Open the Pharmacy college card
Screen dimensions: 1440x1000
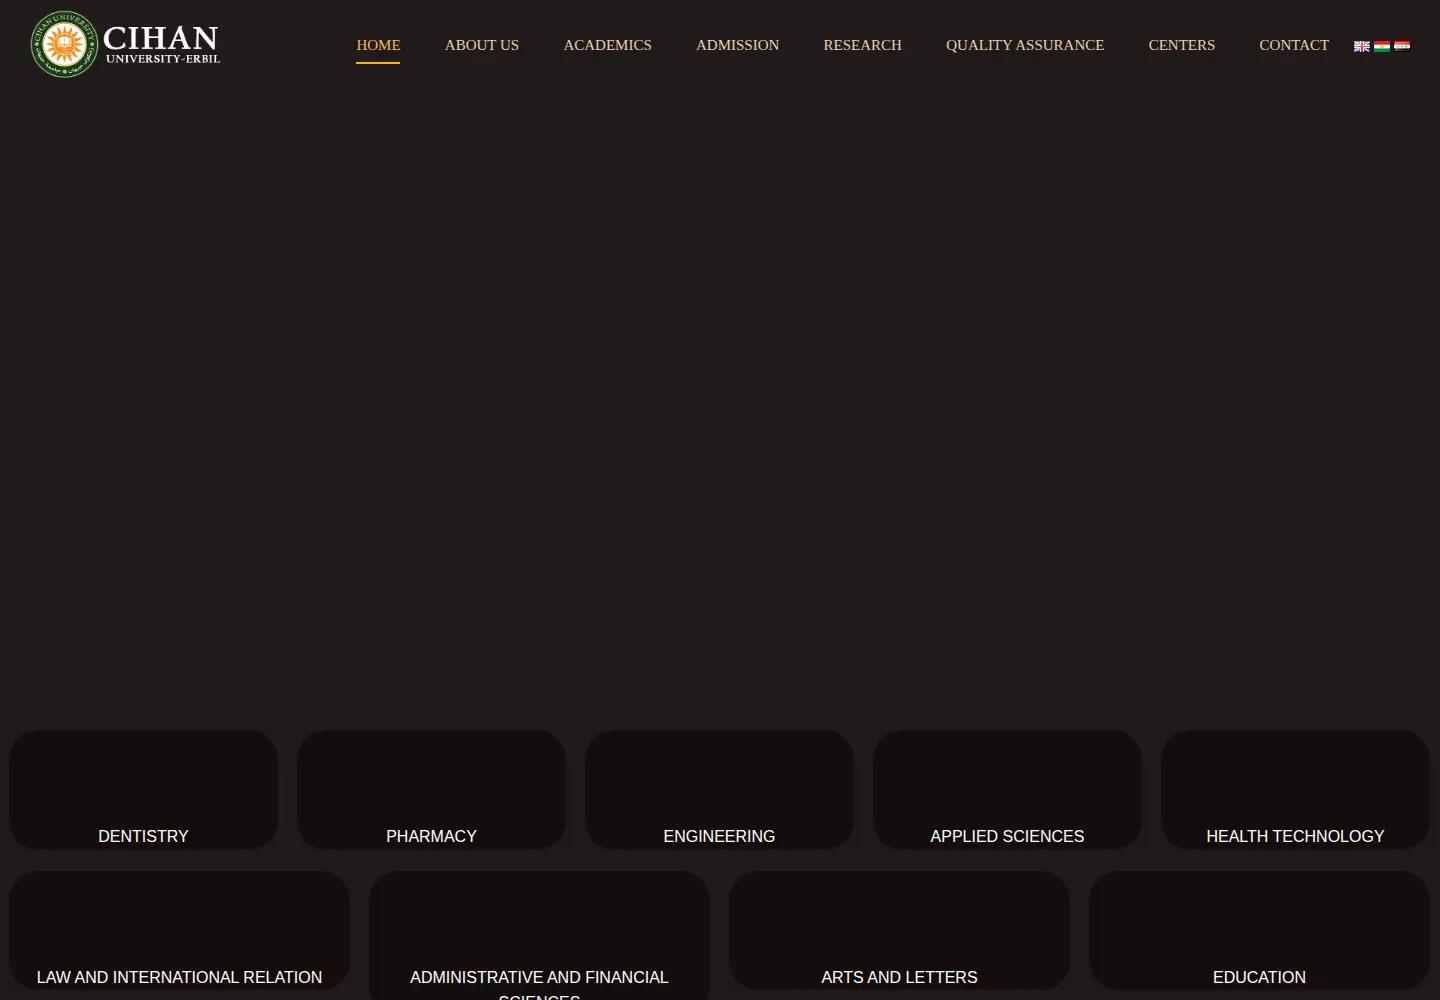431,790
